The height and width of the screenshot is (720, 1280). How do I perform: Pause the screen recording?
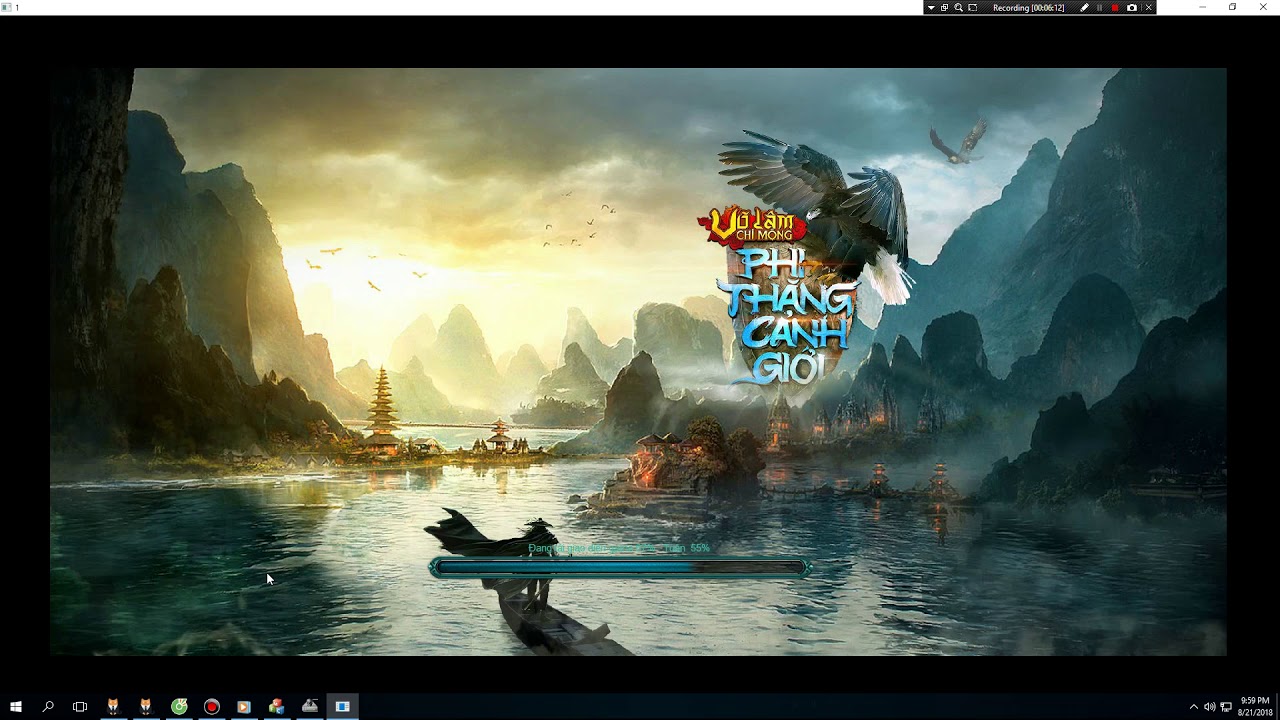click(1100, 7)
